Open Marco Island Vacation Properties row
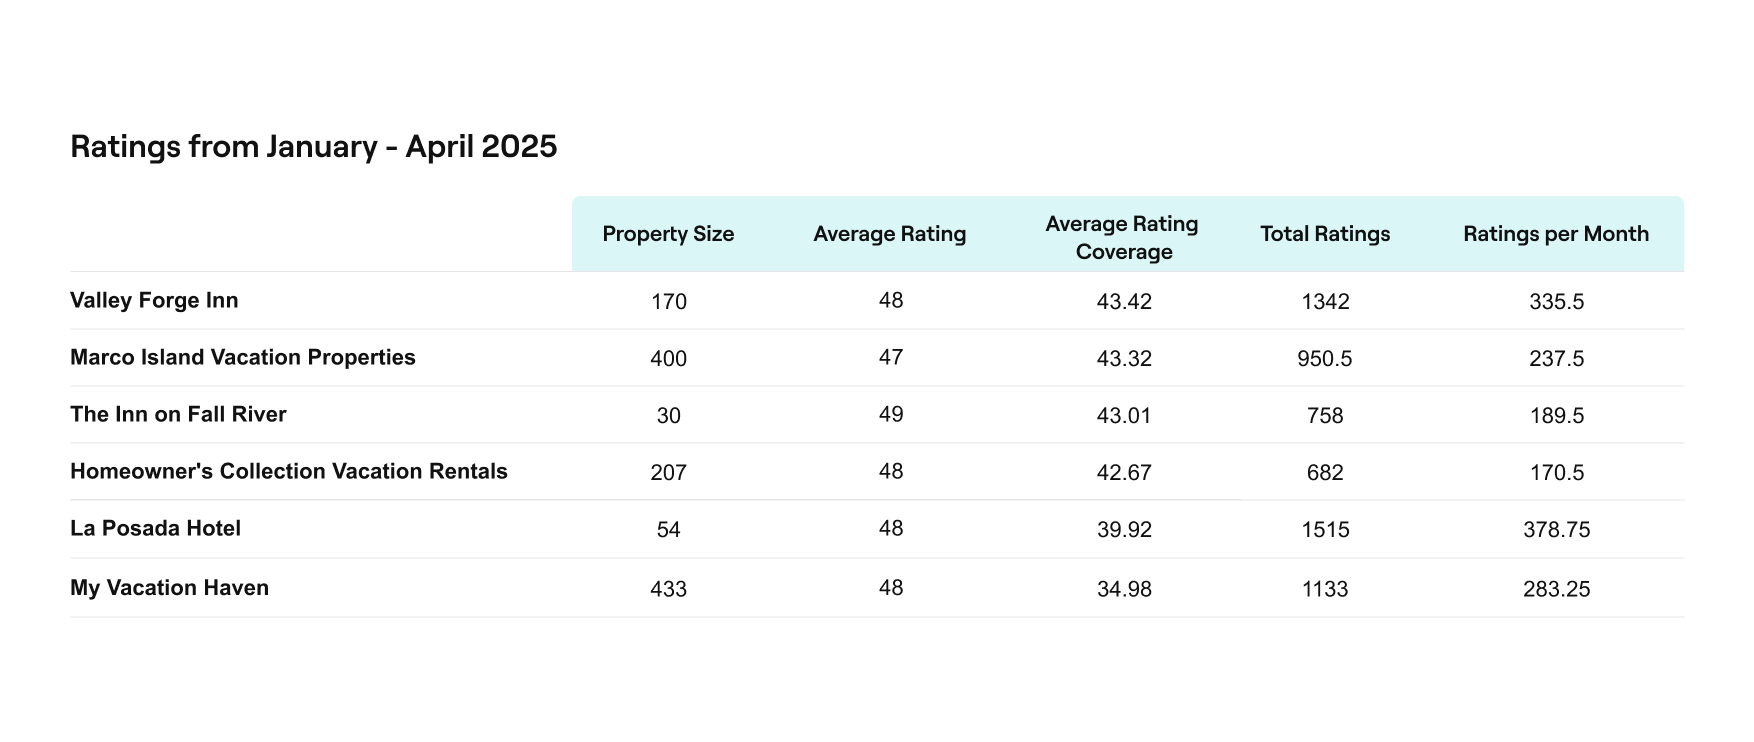This screenshot has height=742, width=1754. 243,358
